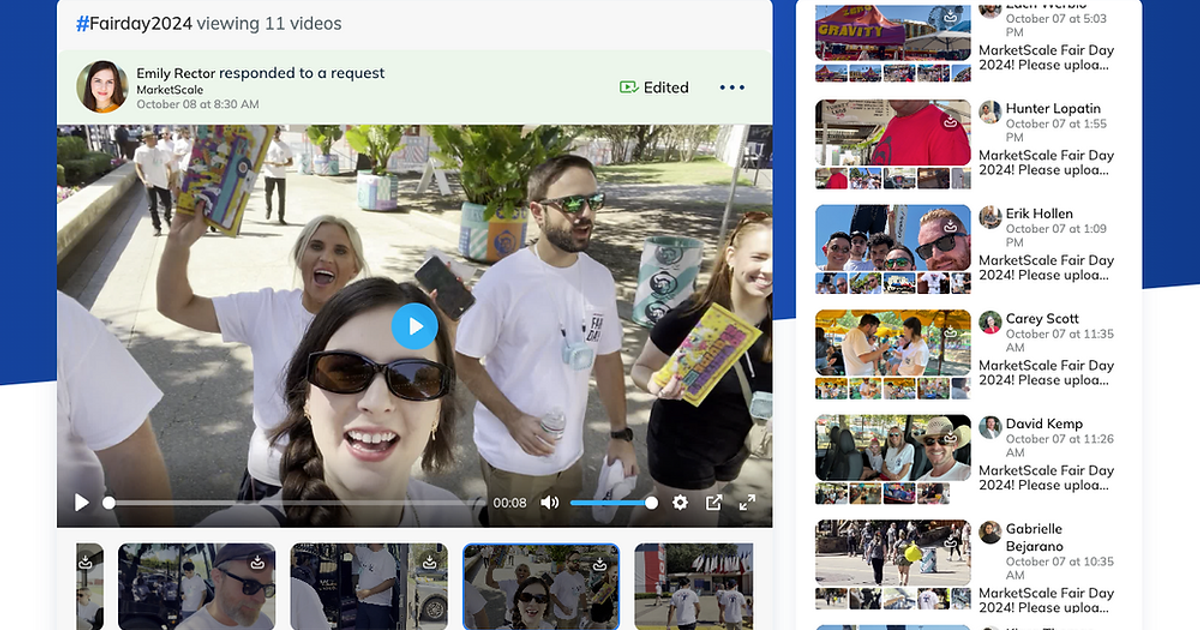Click the #Fairday2024 hashtag heading
The height and width of the screenshot is (630, 1200).
pos(134,23)
